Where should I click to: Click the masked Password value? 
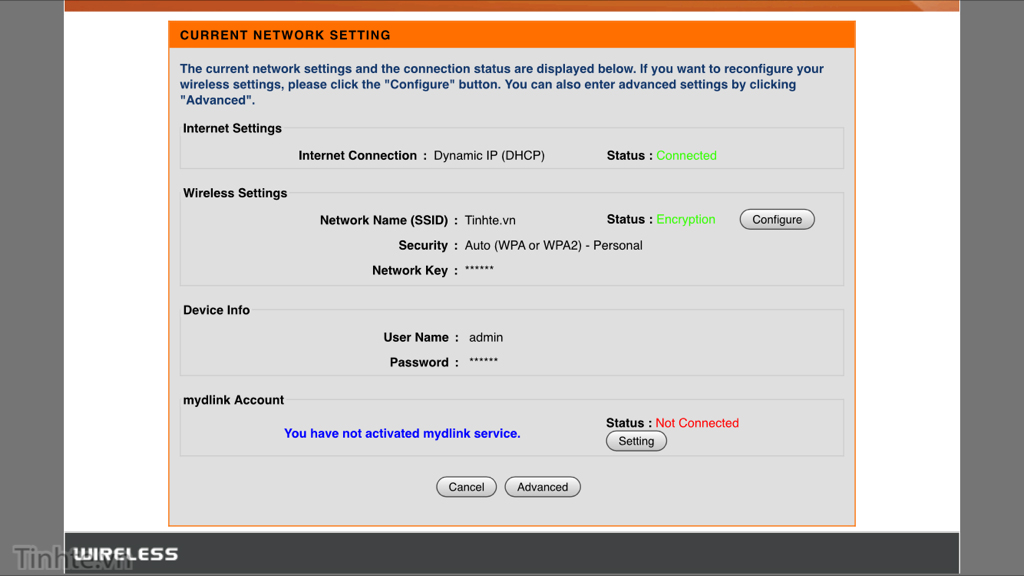click(483, 362)
